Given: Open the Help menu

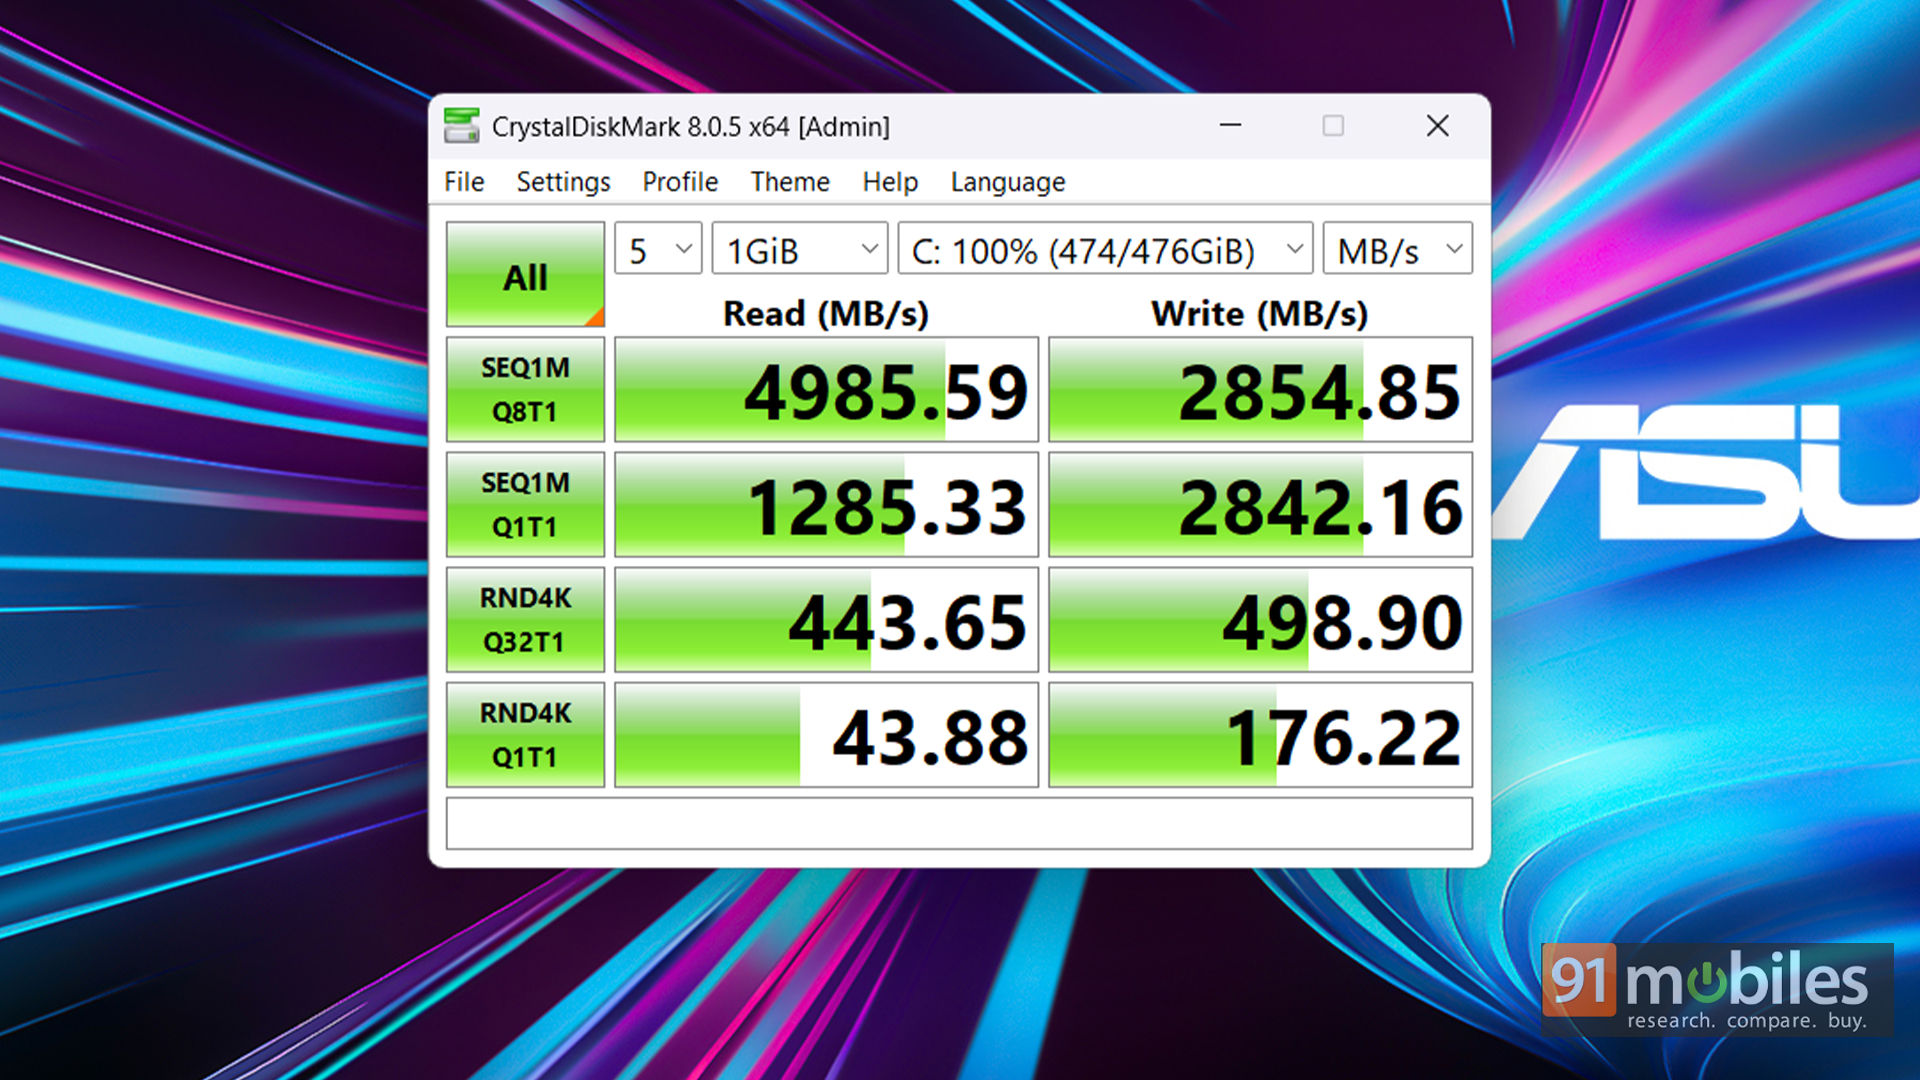Looking at the screenshot, I should click(x=890, y=182).
